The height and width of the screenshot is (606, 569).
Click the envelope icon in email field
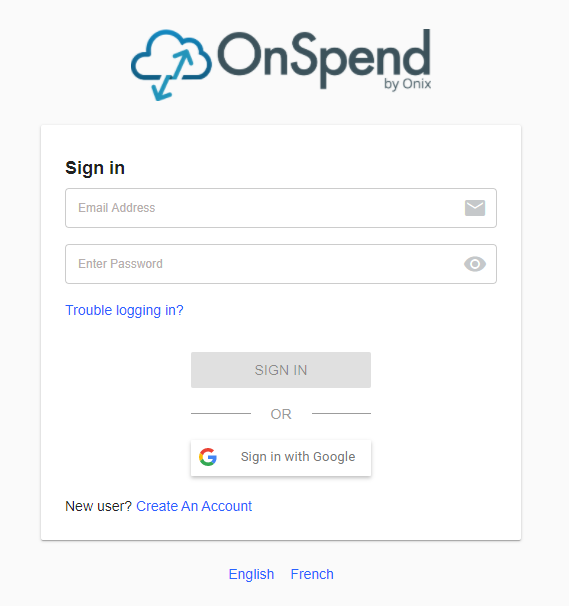click(475, 208)
